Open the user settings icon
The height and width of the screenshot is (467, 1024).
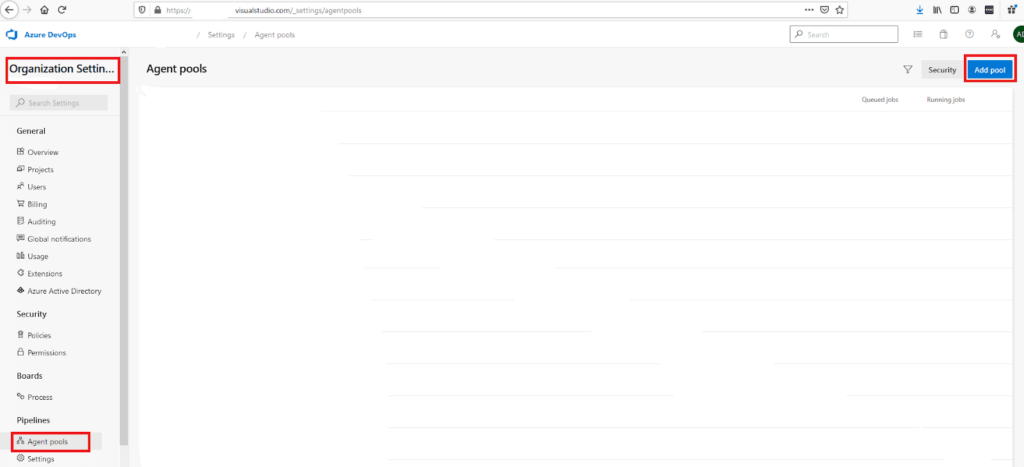tap(995, 35)
